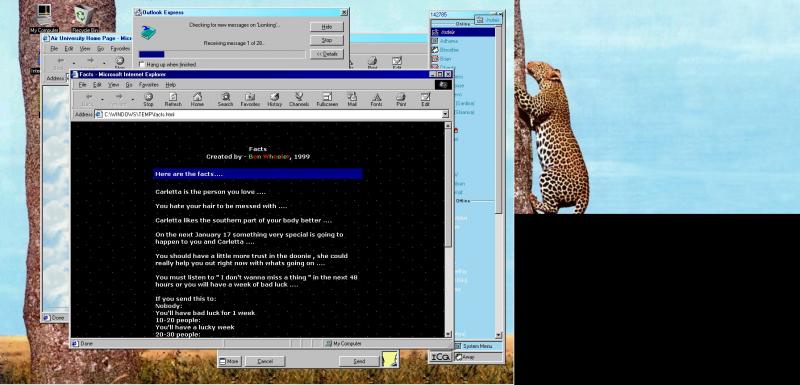Click the ICQ Offline group header
Image resolution: width=800 pixels, height=385 pixels.
pos(463,201)
